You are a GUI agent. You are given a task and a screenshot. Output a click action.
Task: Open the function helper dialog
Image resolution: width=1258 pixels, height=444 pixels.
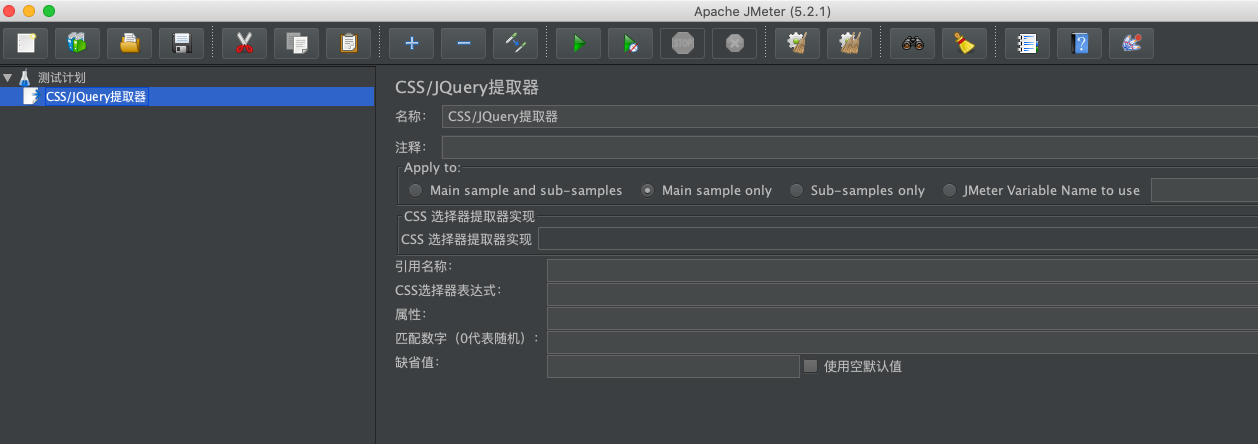pyautogui.click(x=1027, y=43)
